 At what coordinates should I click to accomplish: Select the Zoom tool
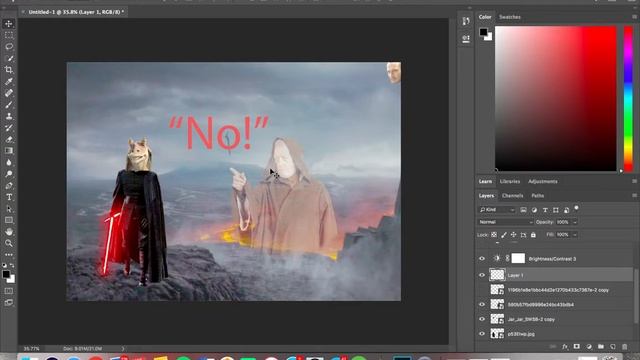tap(9, 243)
